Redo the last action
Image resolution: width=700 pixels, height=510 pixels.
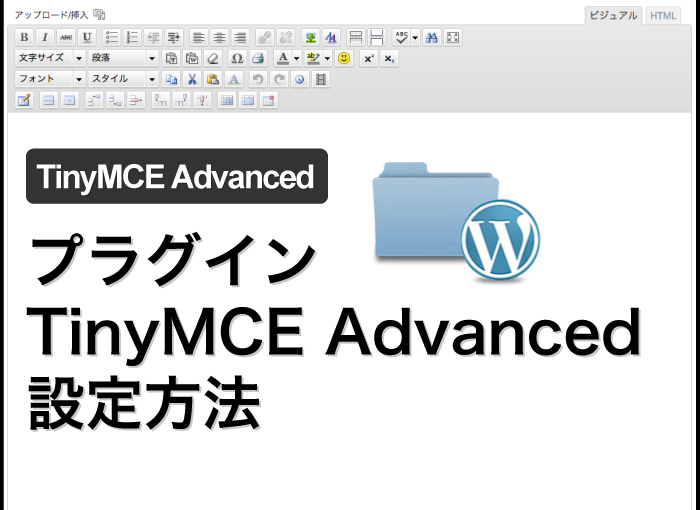click(x=279, y=79)
